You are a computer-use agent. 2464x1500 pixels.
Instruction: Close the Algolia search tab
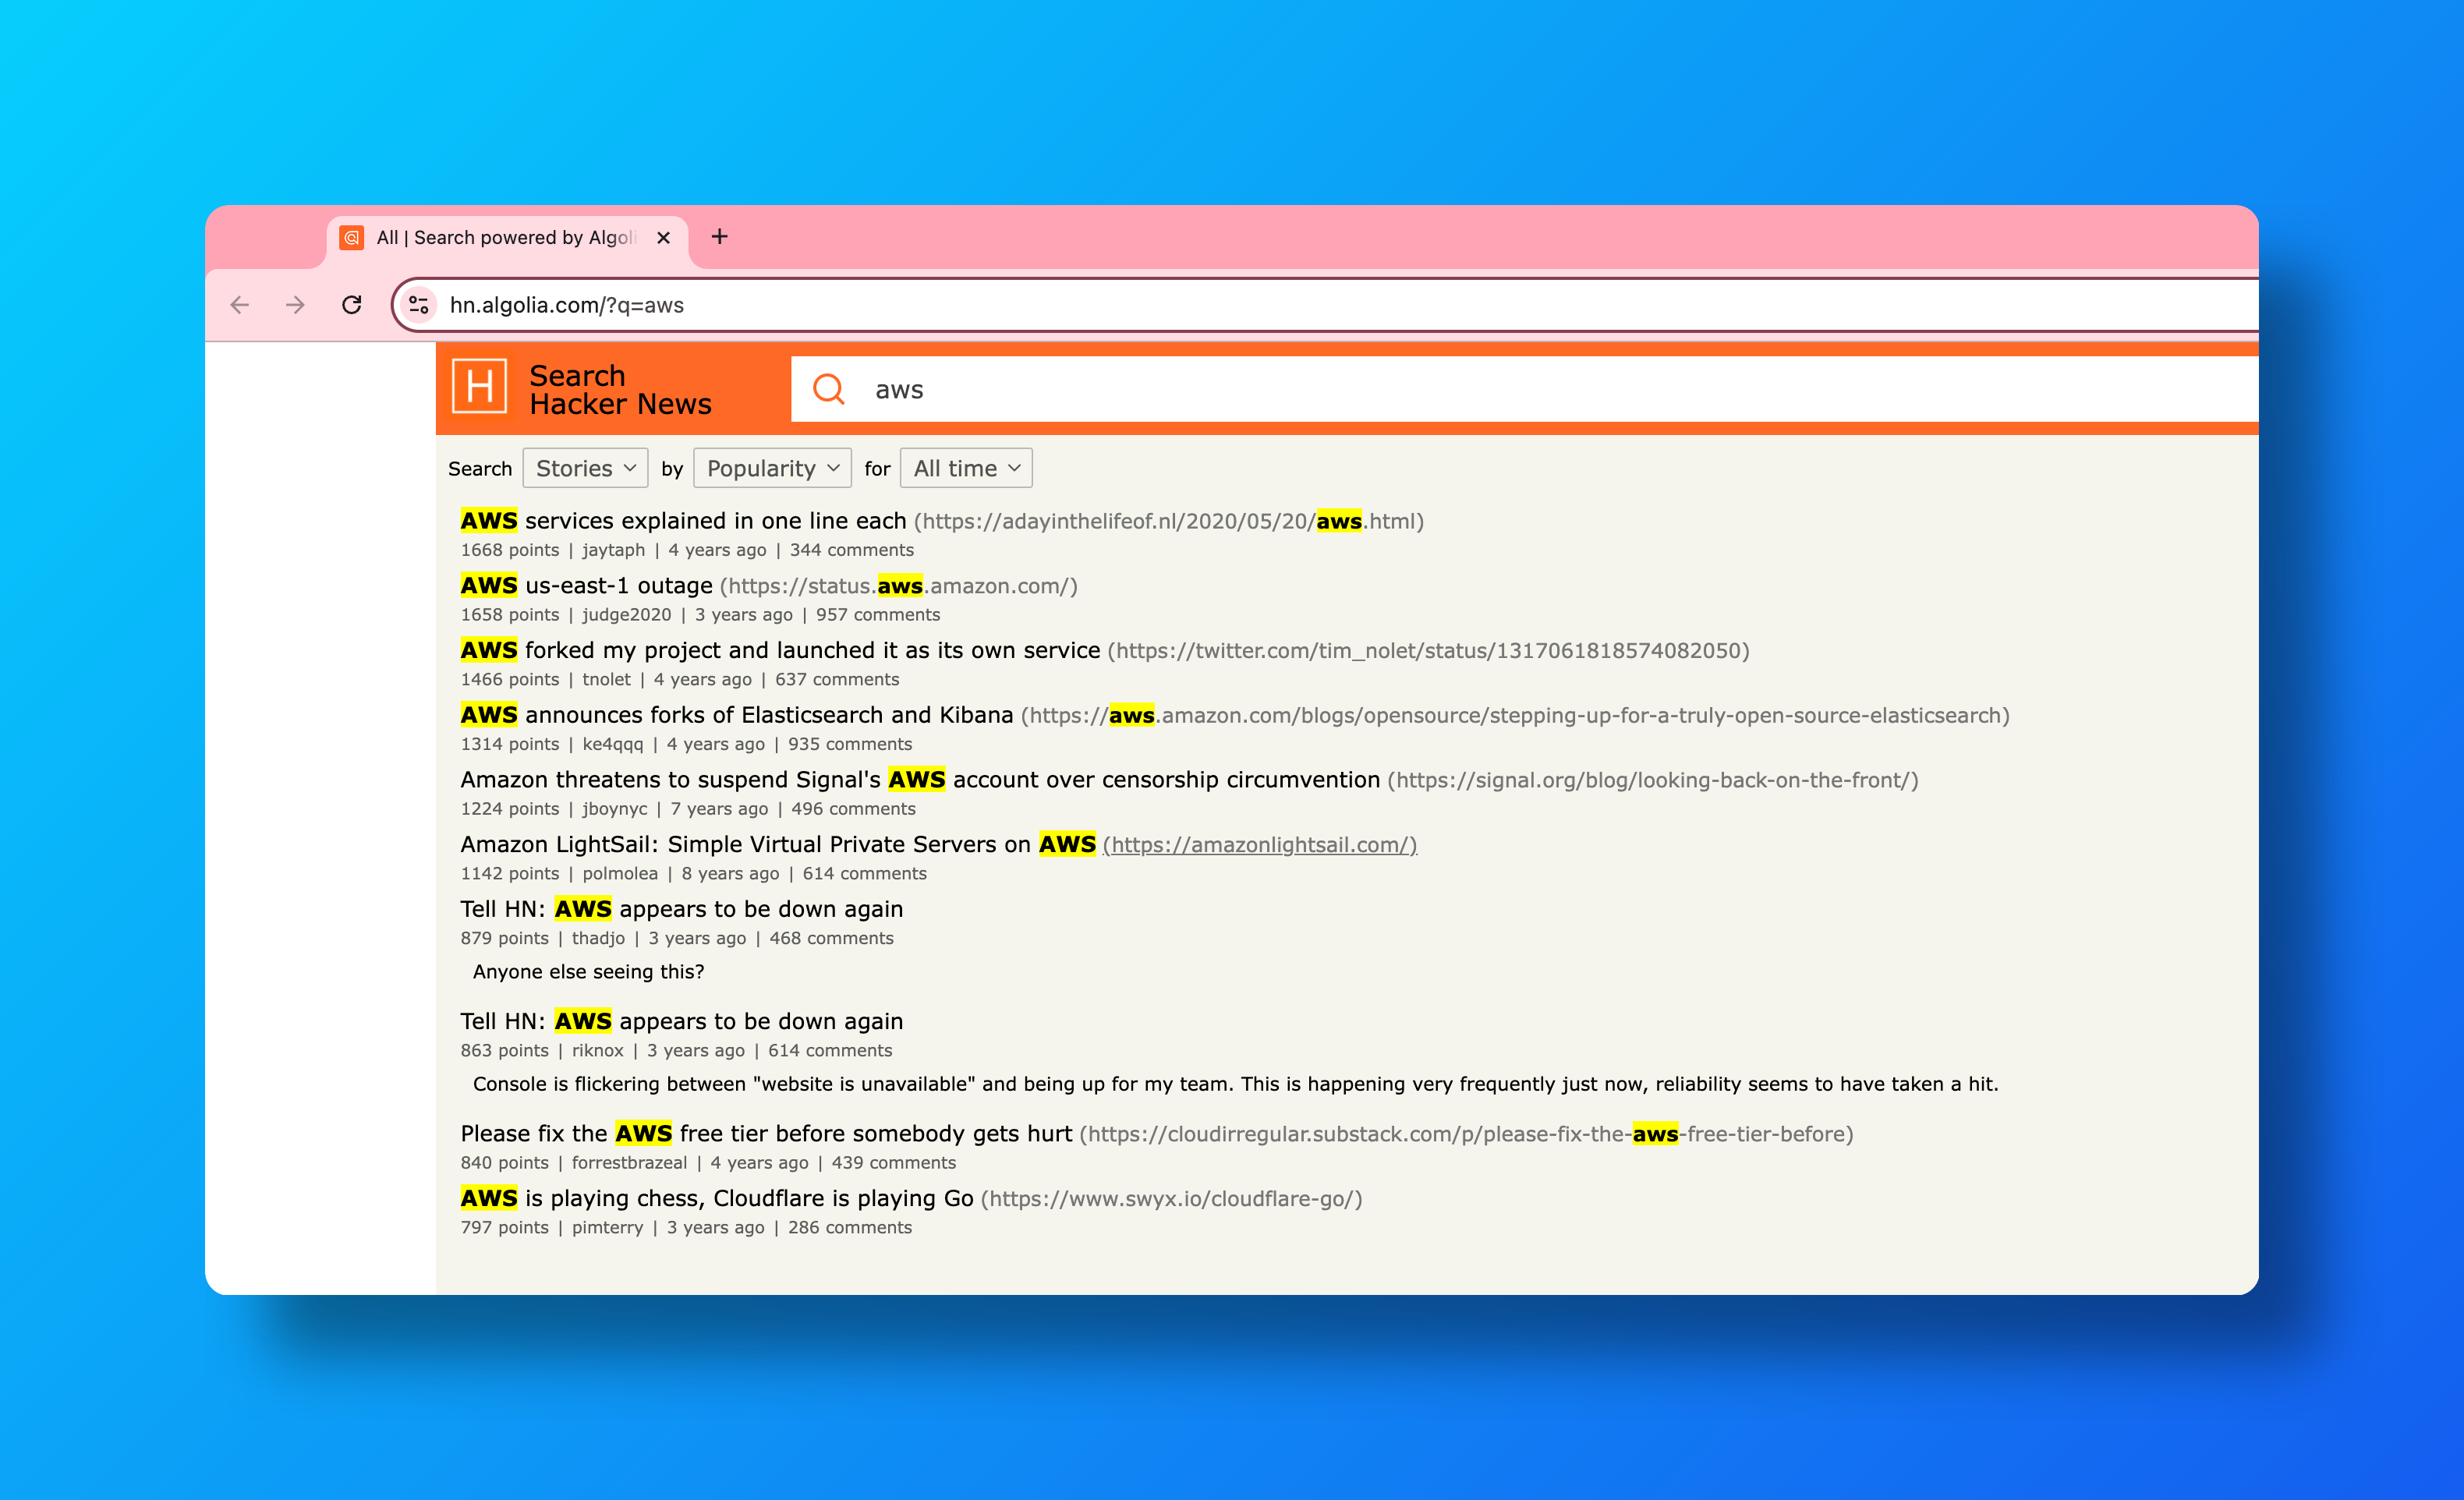663,238
